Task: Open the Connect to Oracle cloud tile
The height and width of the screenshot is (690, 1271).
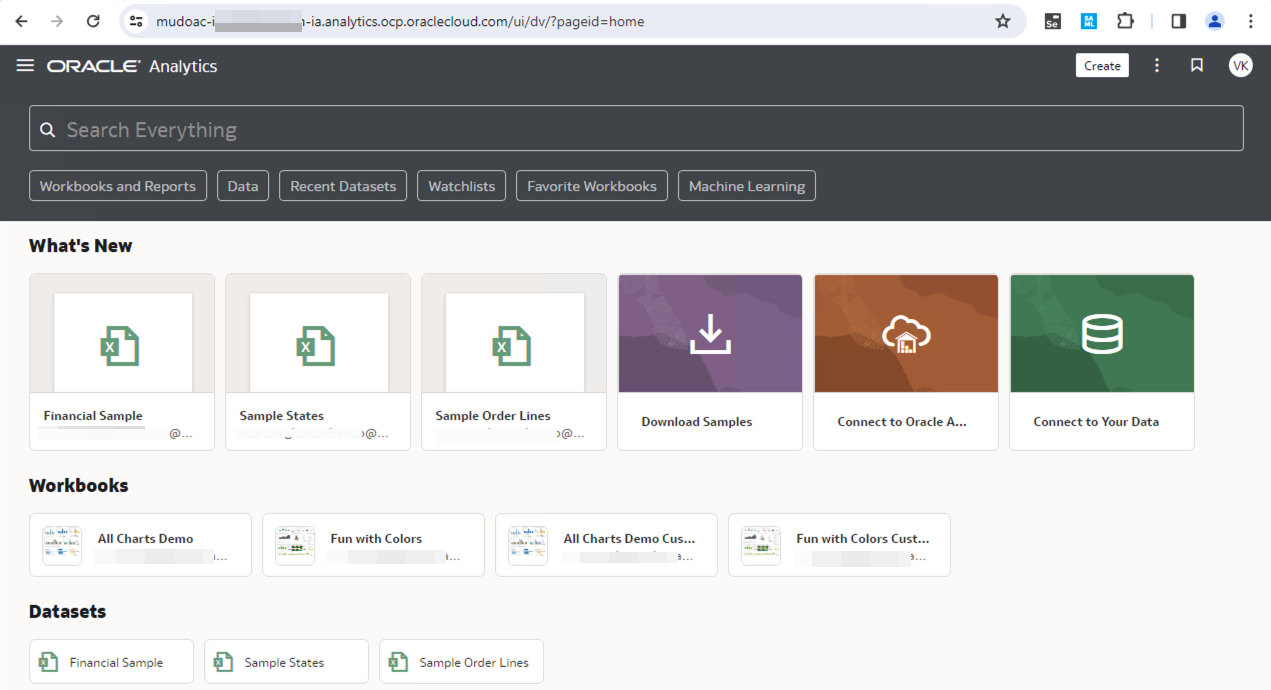Action: point(906,362)
